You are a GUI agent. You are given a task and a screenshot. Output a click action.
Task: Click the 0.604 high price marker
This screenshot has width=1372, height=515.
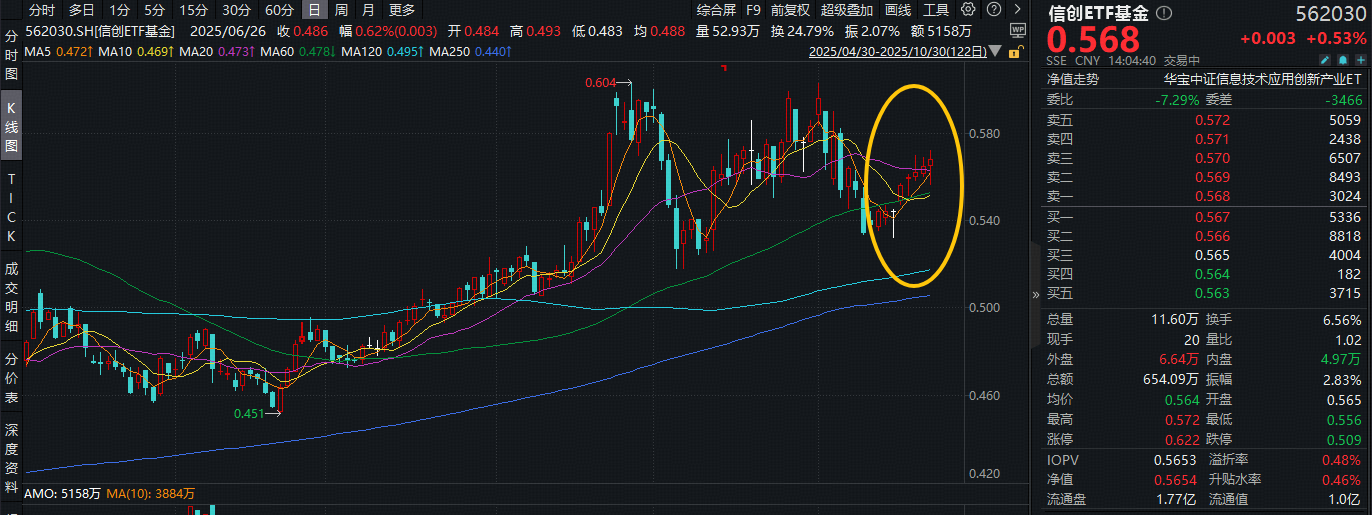[599, 84]
